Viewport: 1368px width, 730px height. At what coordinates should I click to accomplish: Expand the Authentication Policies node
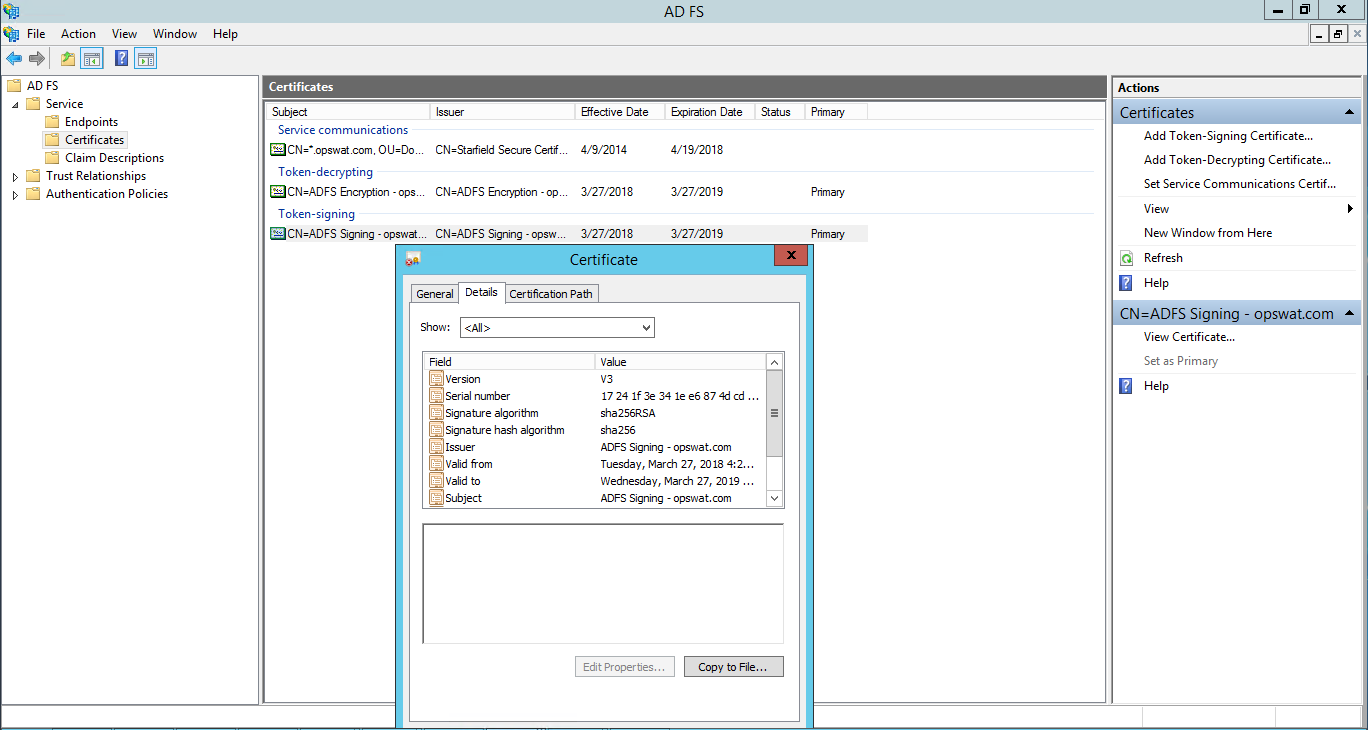pos(15,194)
